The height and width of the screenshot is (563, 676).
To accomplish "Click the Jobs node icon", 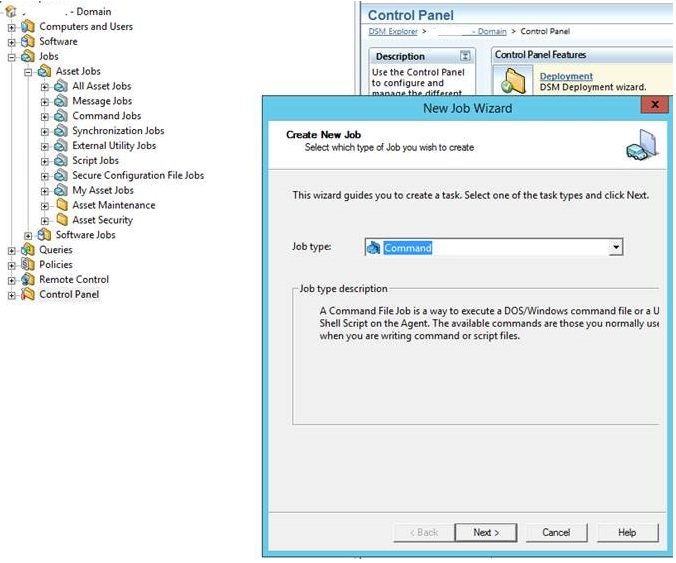I will click(x=28, y=56).
